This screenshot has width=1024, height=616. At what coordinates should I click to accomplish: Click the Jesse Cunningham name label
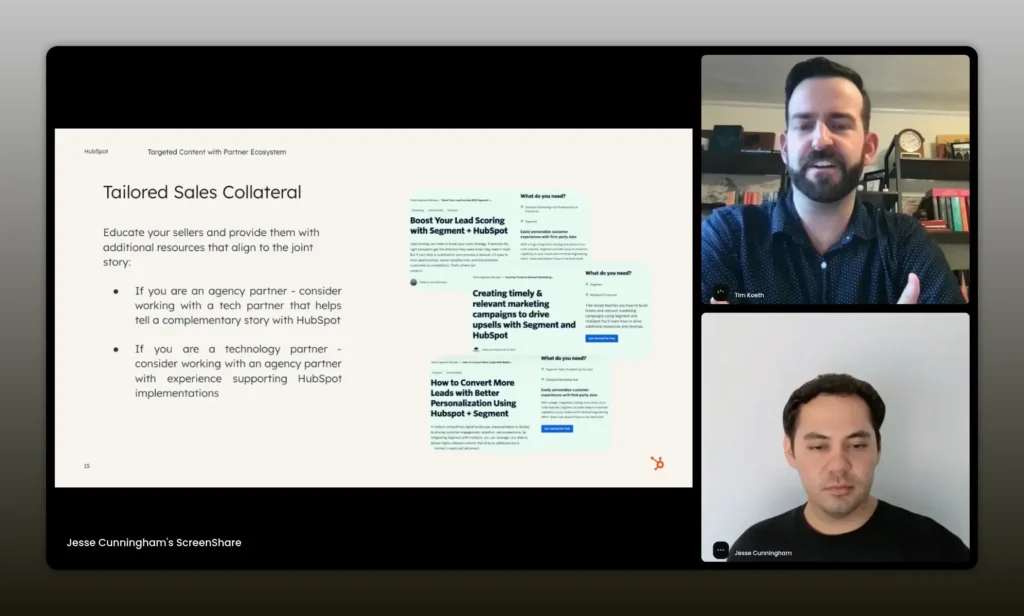pos(762,552)
